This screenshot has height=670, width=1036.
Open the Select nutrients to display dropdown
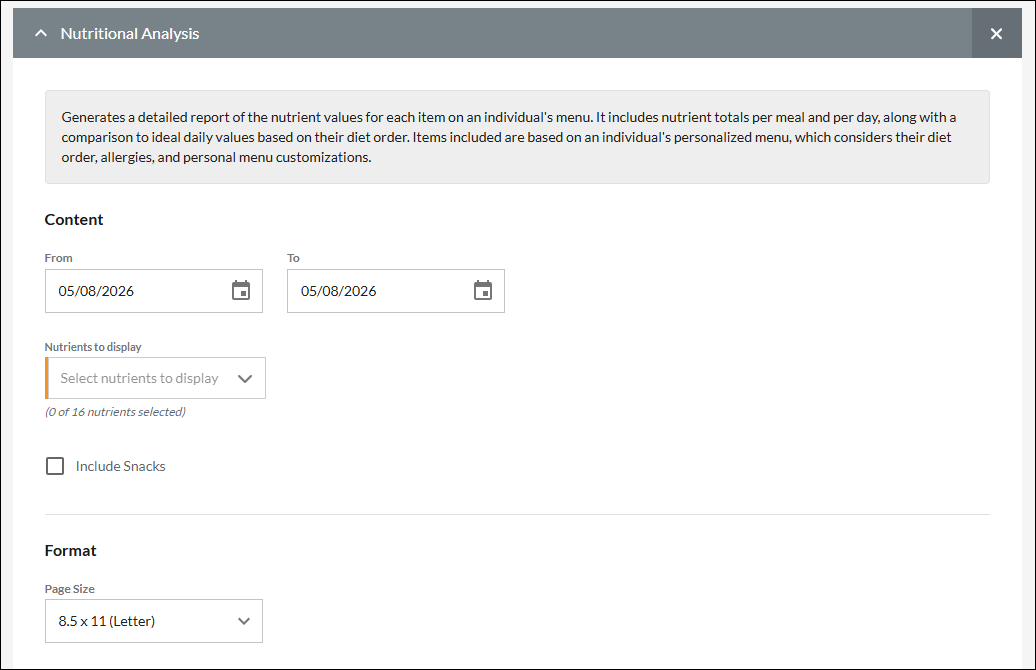155,378
